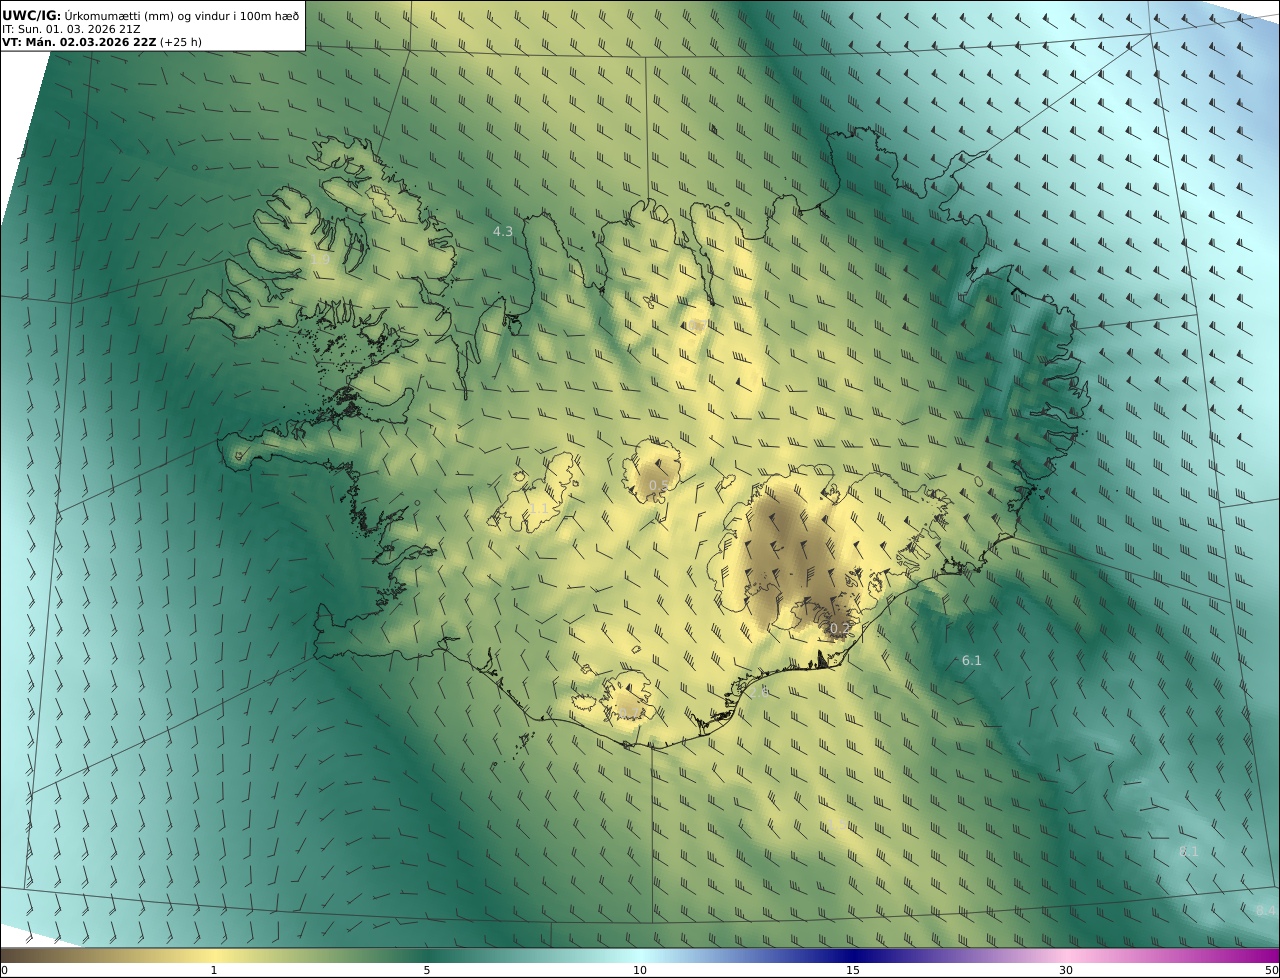This screenshot has height=978, width=1280.
Task: Click the '30' tick on color scale
Action: pyautogui.click(x=1066, y=971)
